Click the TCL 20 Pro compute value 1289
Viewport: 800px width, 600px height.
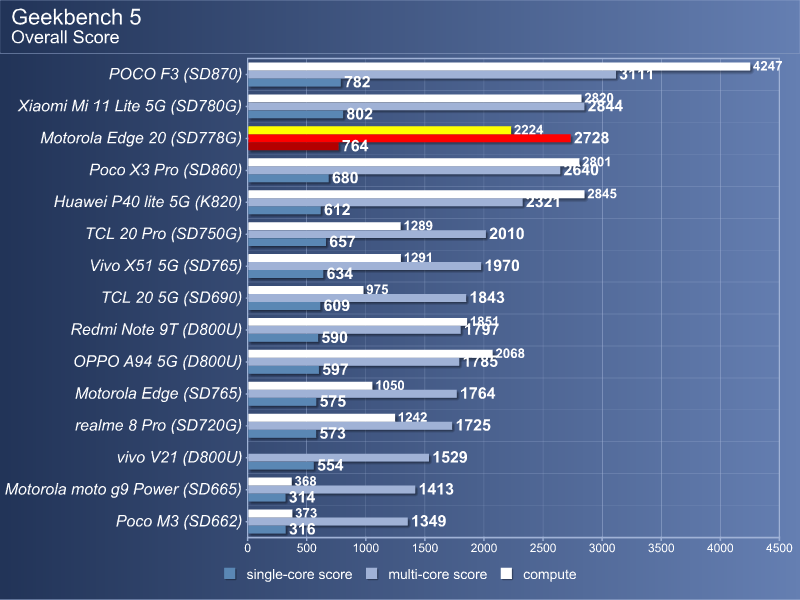tap(418, 226)
